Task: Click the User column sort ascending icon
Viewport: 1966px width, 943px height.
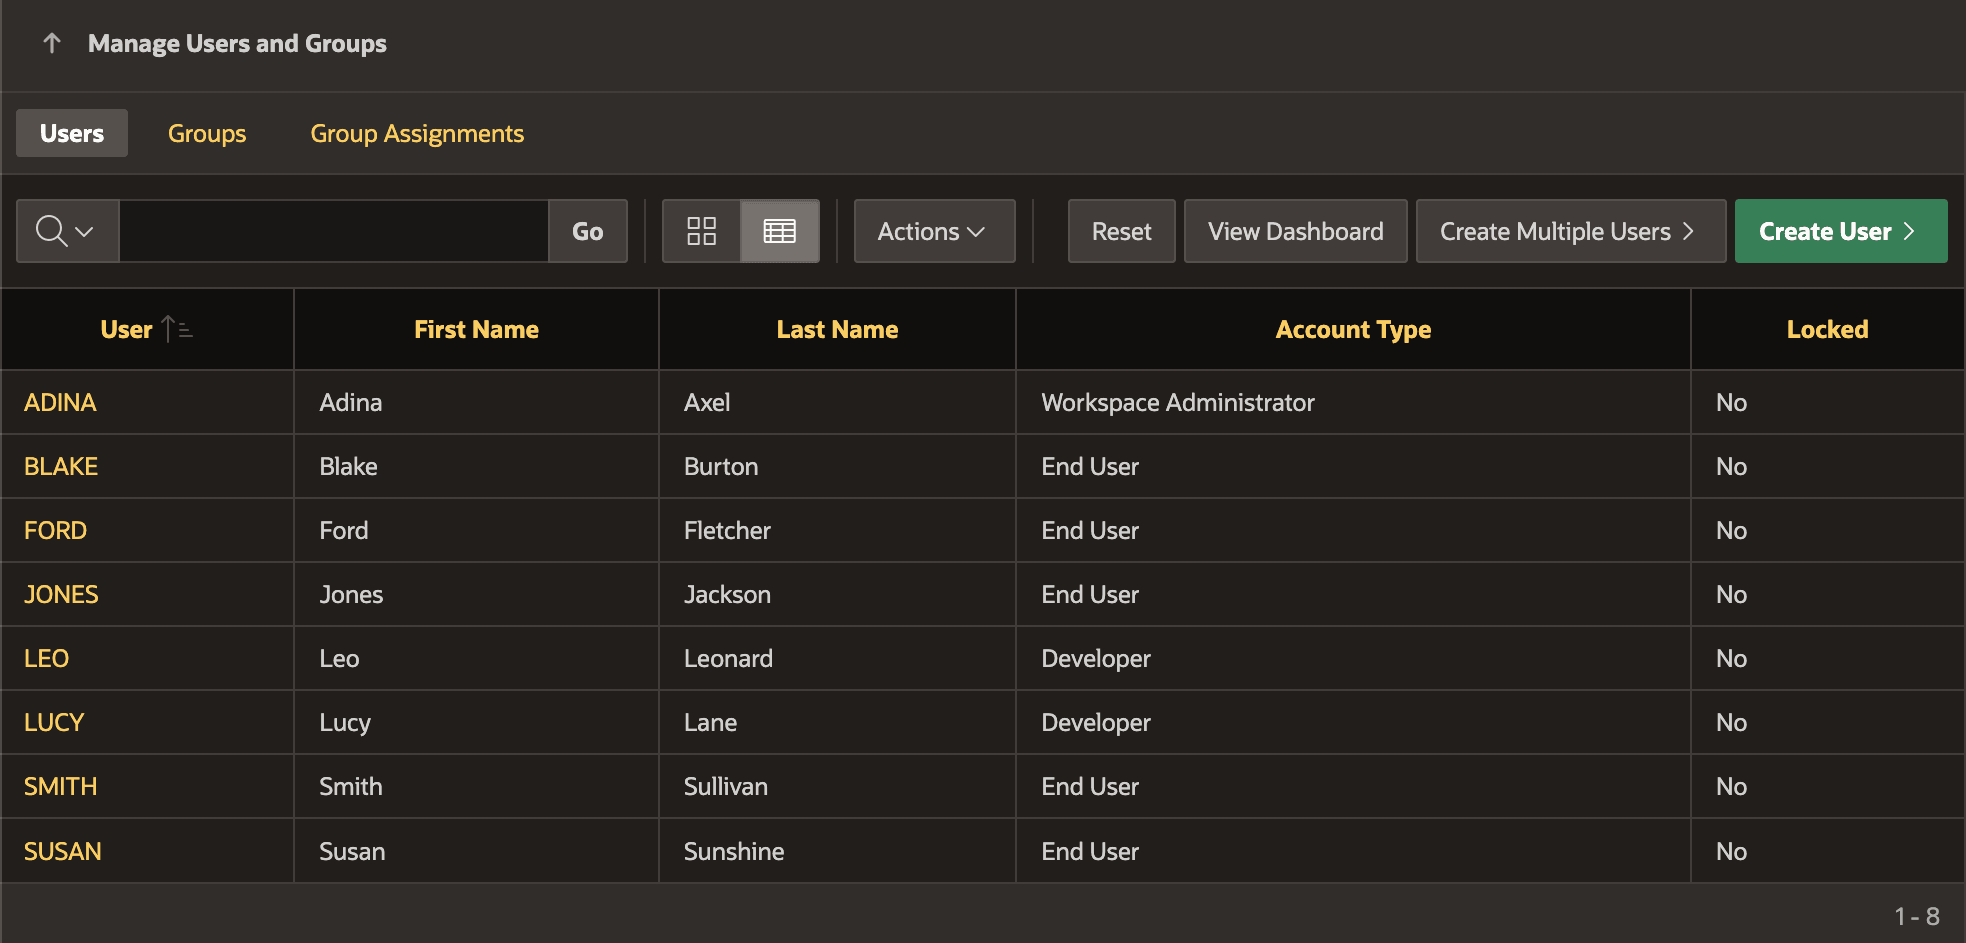Action: (x=176, y=329)
